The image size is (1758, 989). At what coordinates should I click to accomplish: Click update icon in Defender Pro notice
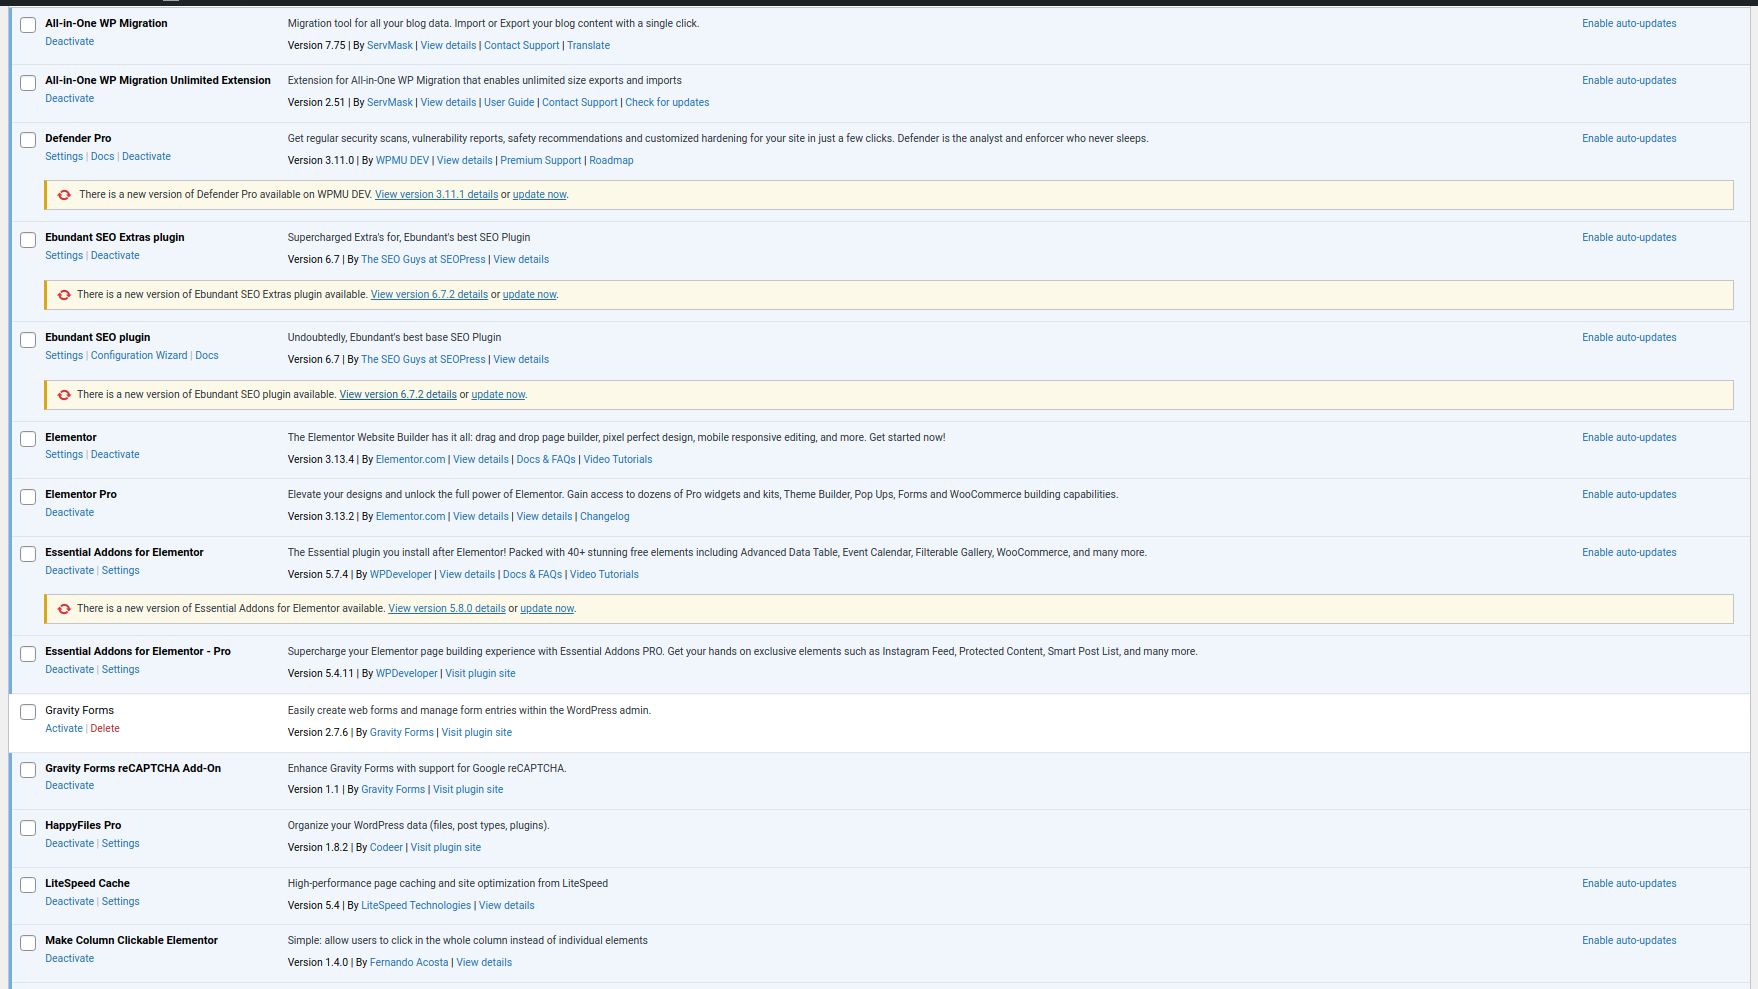pyautogui.click(x=64, y=195)
